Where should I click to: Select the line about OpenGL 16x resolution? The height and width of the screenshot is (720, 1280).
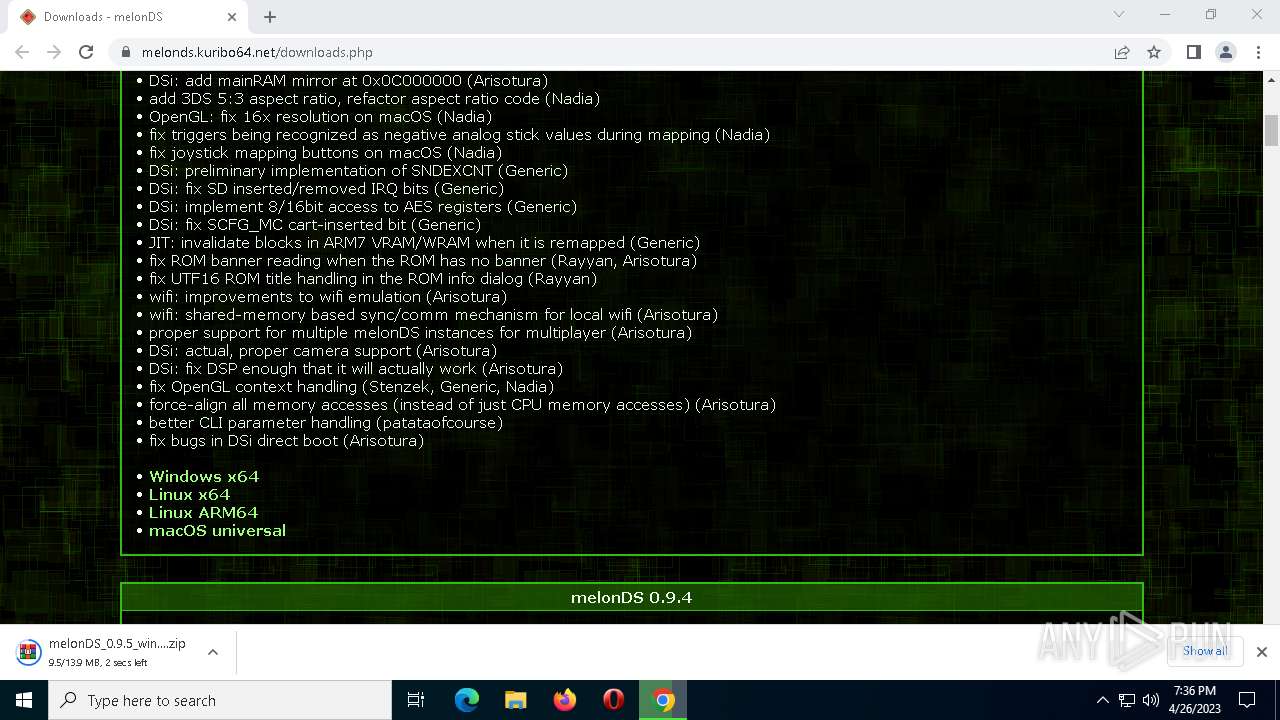(320, 117)
